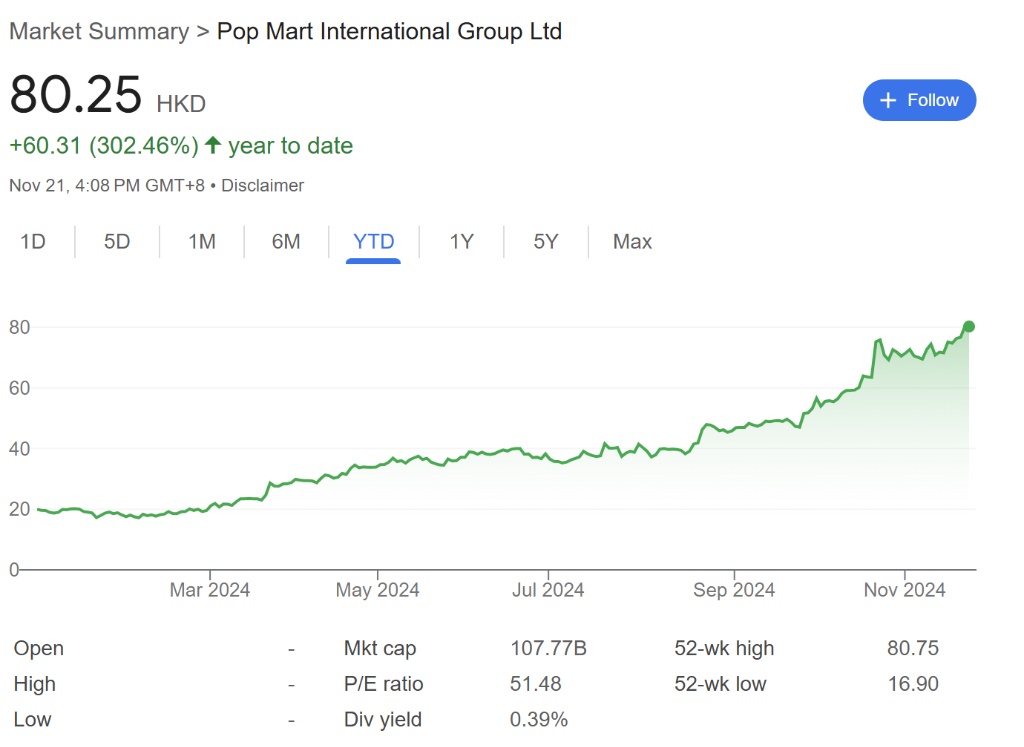This screenshot has height=747, width=1024.
Task: Click the 52-wk high value 80.75
Action: click(912, 648)
